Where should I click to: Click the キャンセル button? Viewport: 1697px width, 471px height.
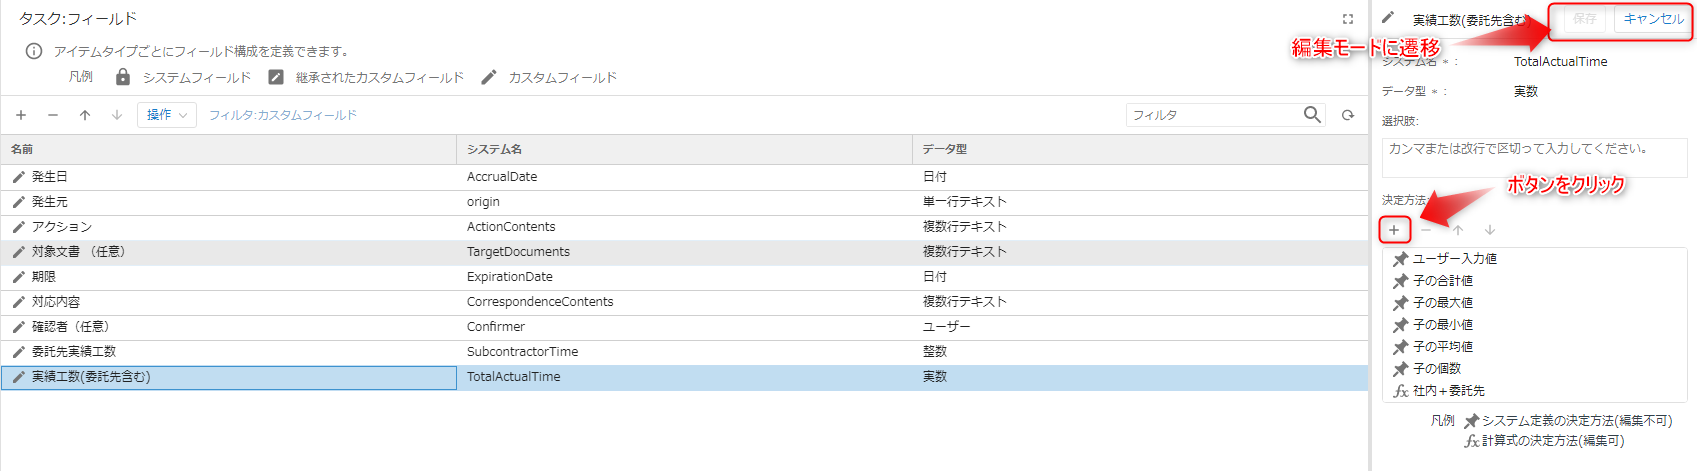pyautogui.click(x=1653, y=19)
